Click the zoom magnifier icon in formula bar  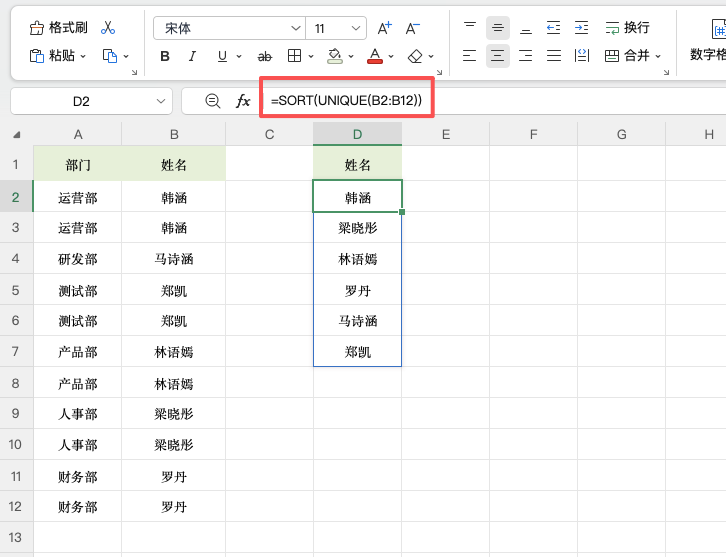(x=213, y=101)
